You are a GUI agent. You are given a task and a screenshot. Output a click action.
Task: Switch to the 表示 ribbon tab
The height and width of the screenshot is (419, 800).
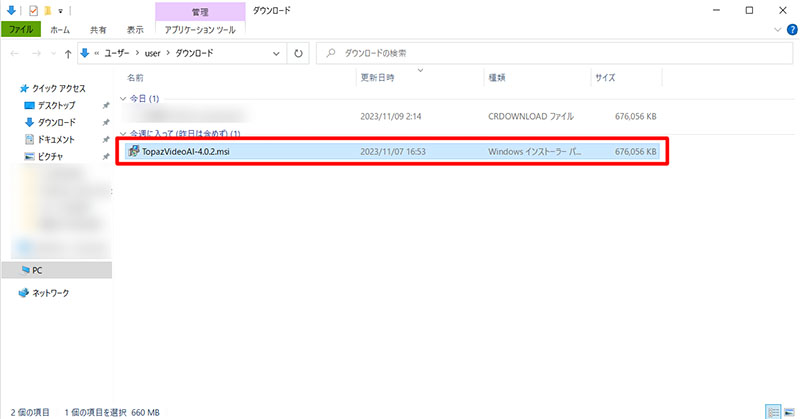[x=135, y=30]
